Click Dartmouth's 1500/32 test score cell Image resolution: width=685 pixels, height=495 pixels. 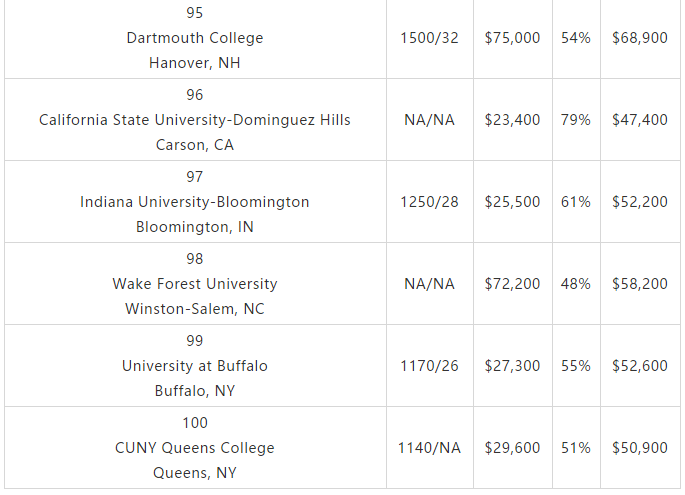click(429, 38)
